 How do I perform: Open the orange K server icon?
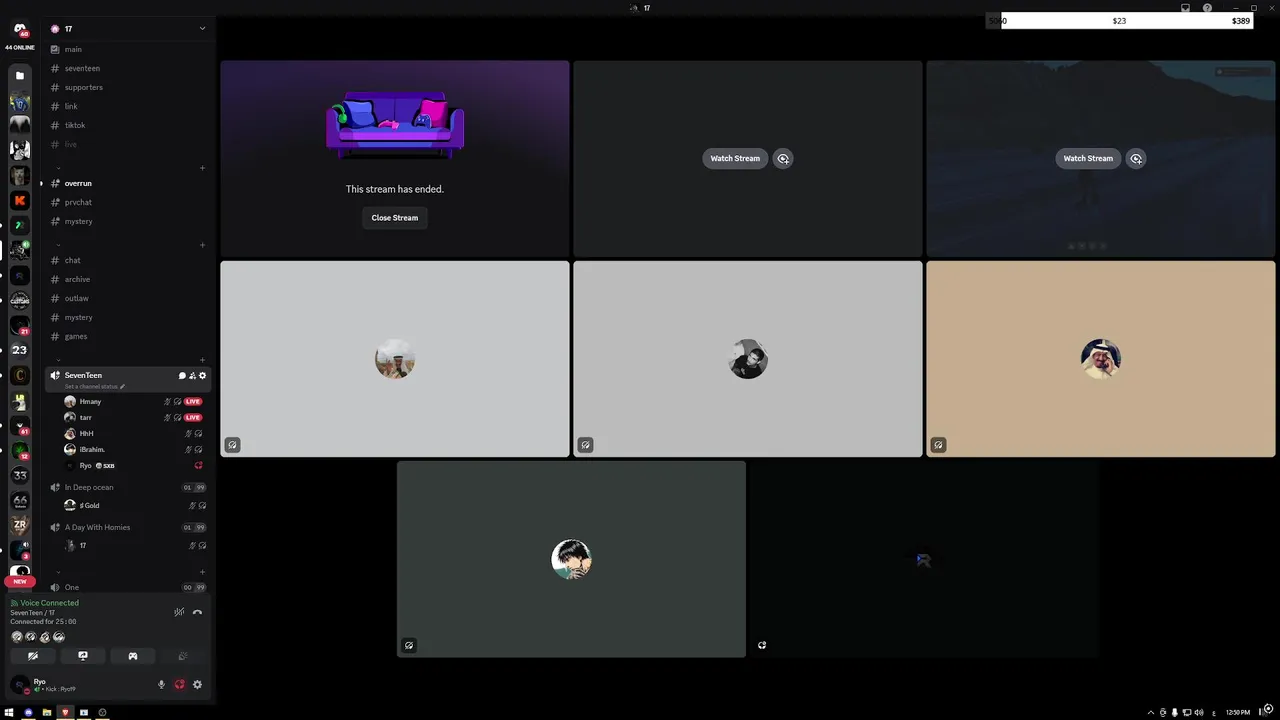(19, 200)
